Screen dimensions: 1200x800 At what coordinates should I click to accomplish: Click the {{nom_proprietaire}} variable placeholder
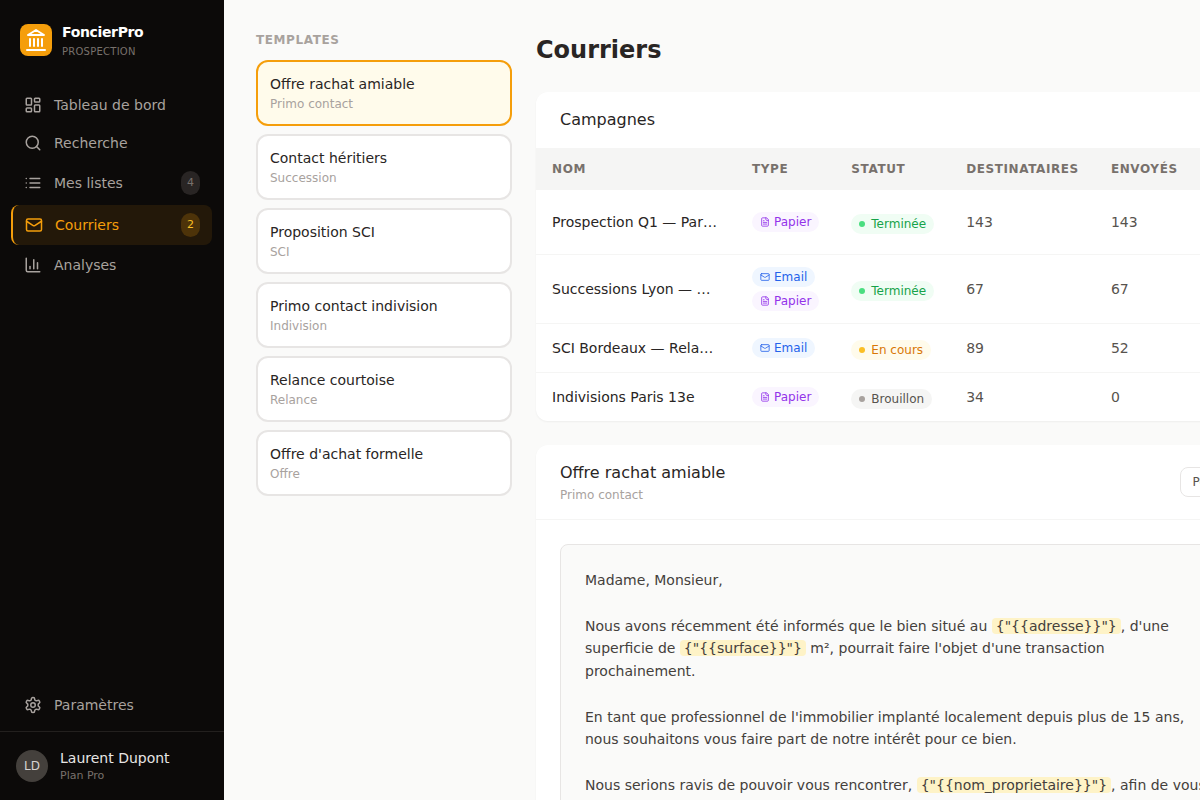(x=1014, y=785)
